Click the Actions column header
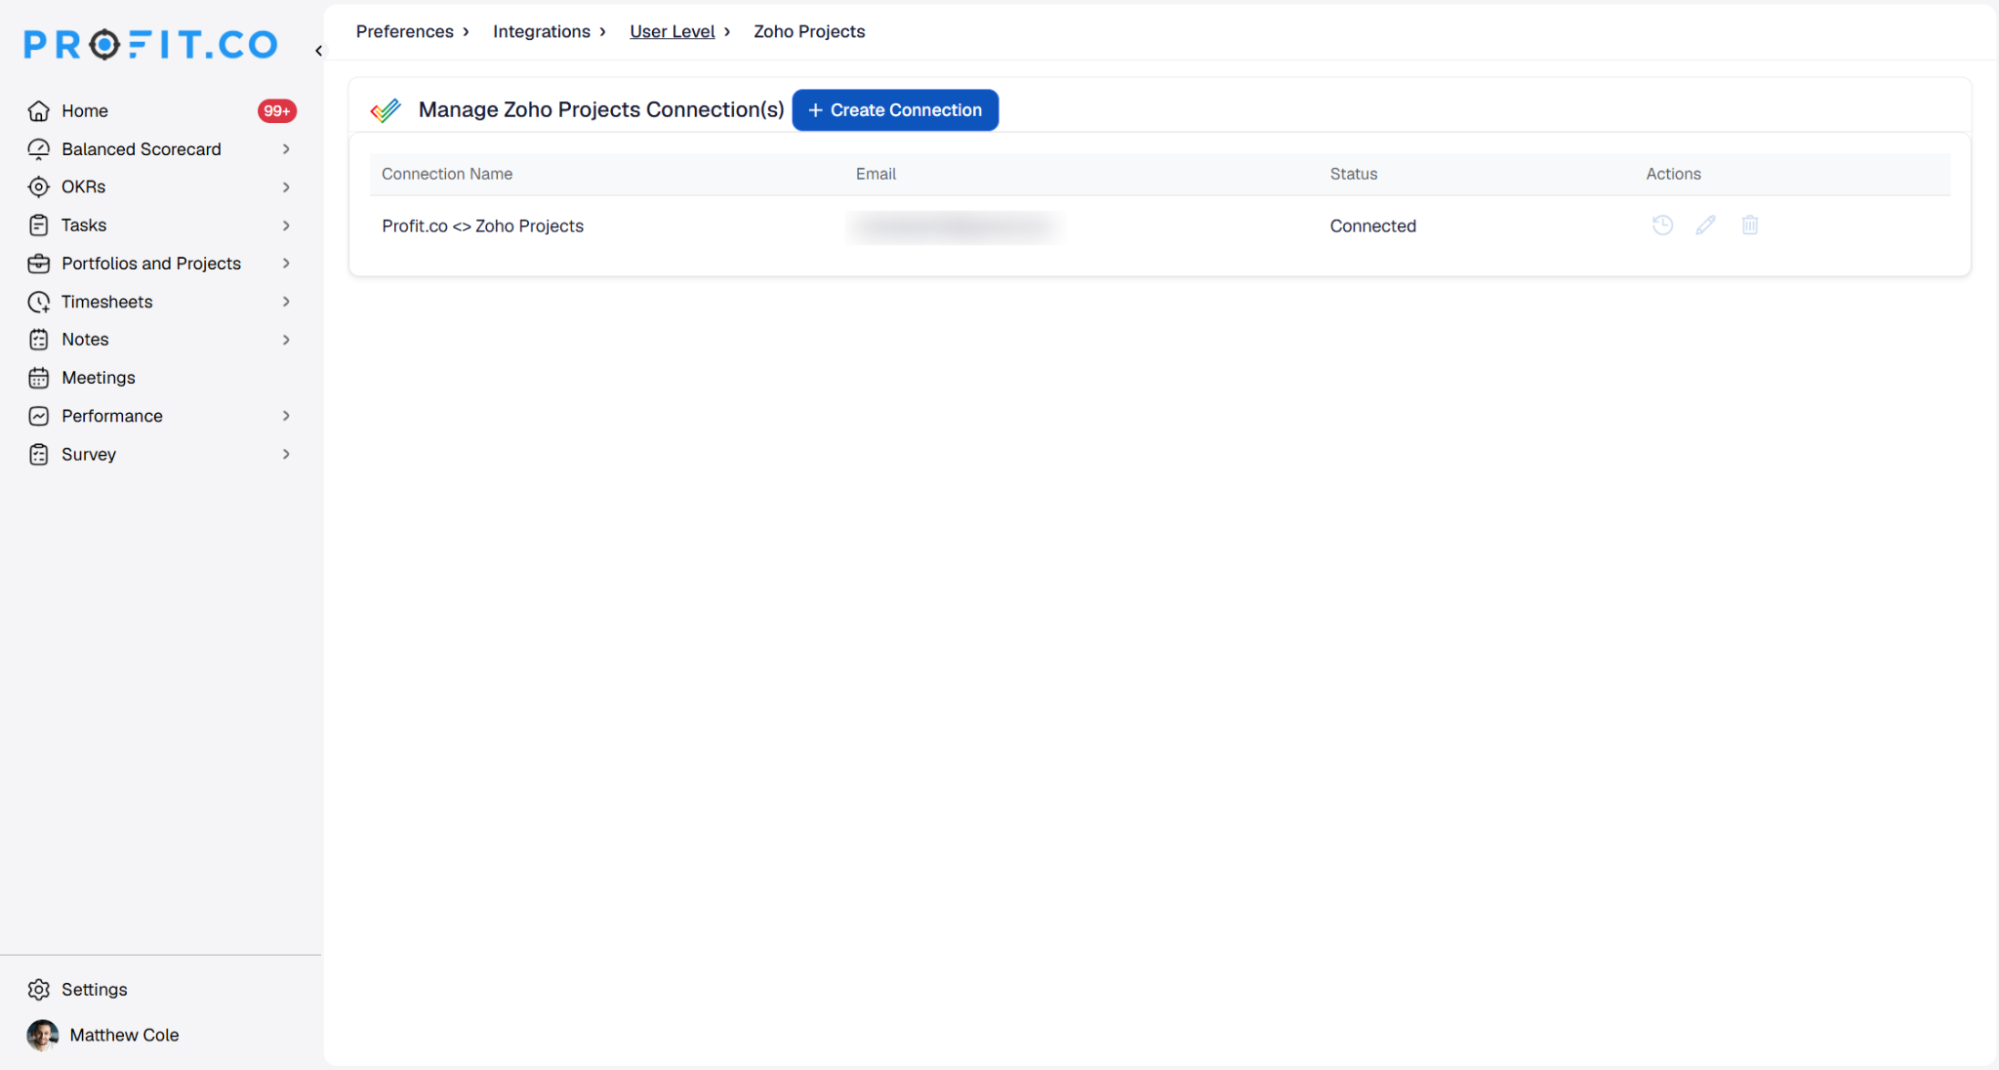 coord(1673,174)
